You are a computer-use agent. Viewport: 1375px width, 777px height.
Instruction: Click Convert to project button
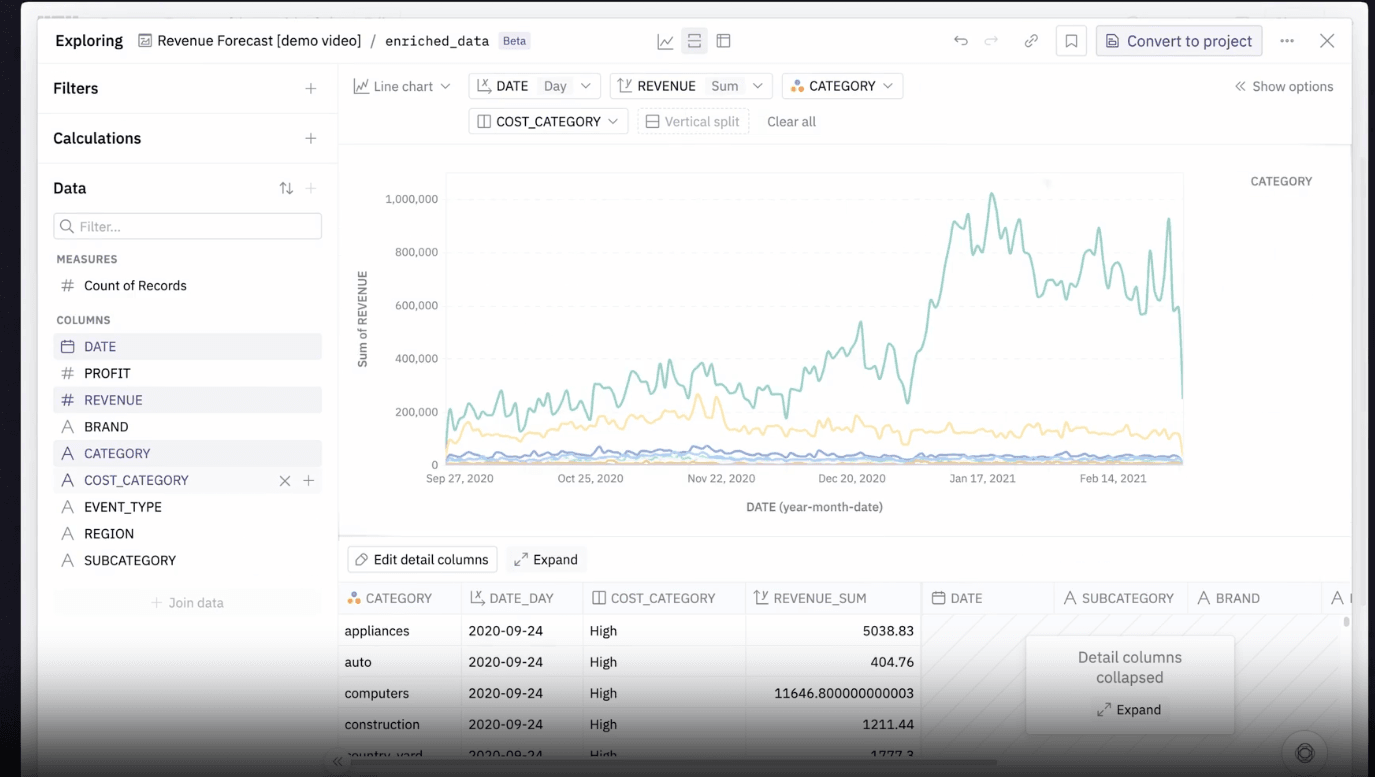[1179, 41]
